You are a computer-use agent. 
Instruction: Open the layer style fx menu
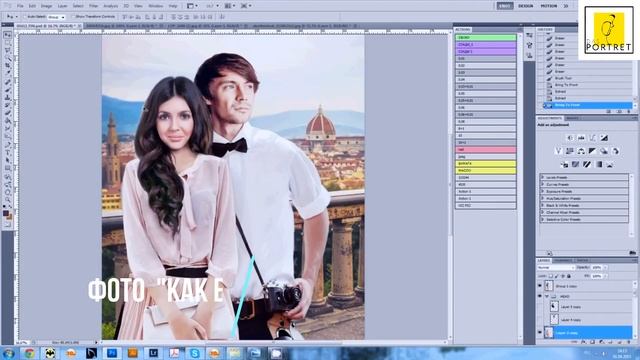click(x=584, y=342)
